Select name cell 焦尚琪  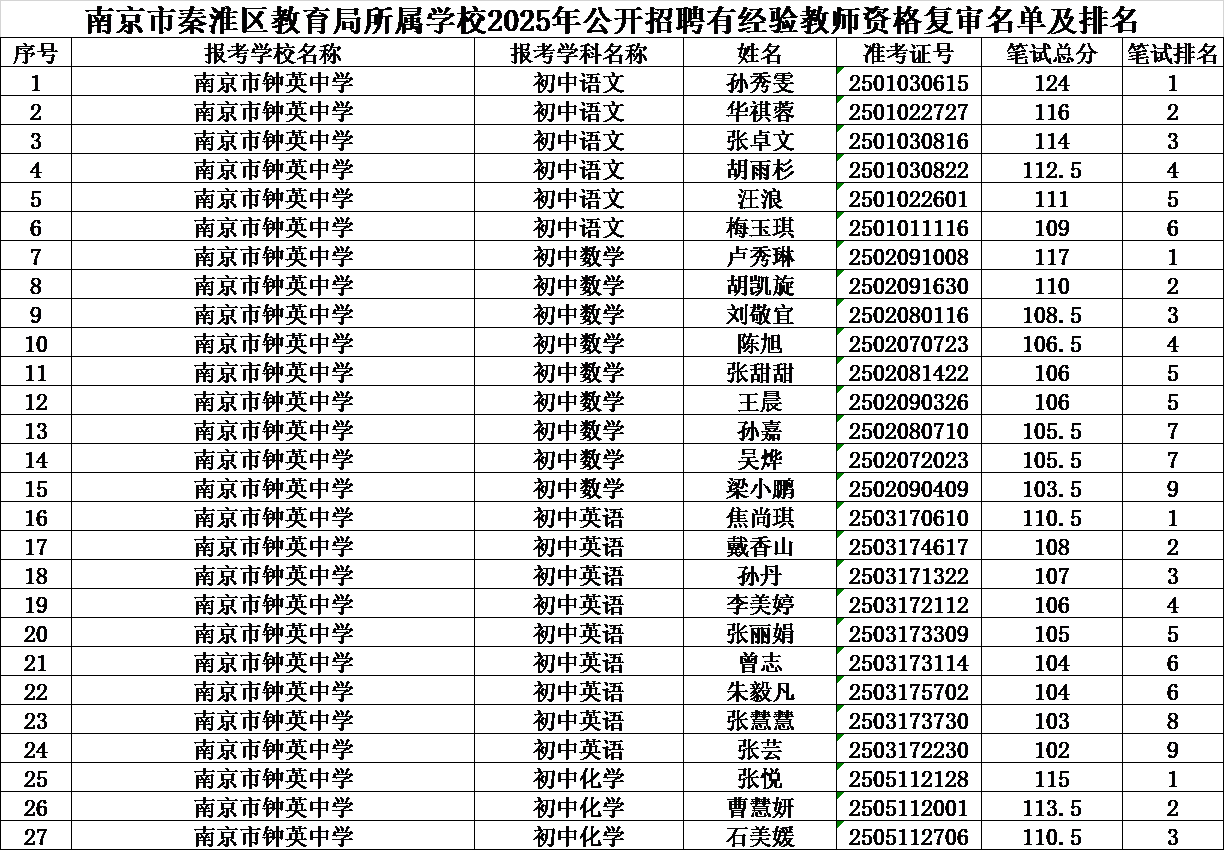point(759,518)
